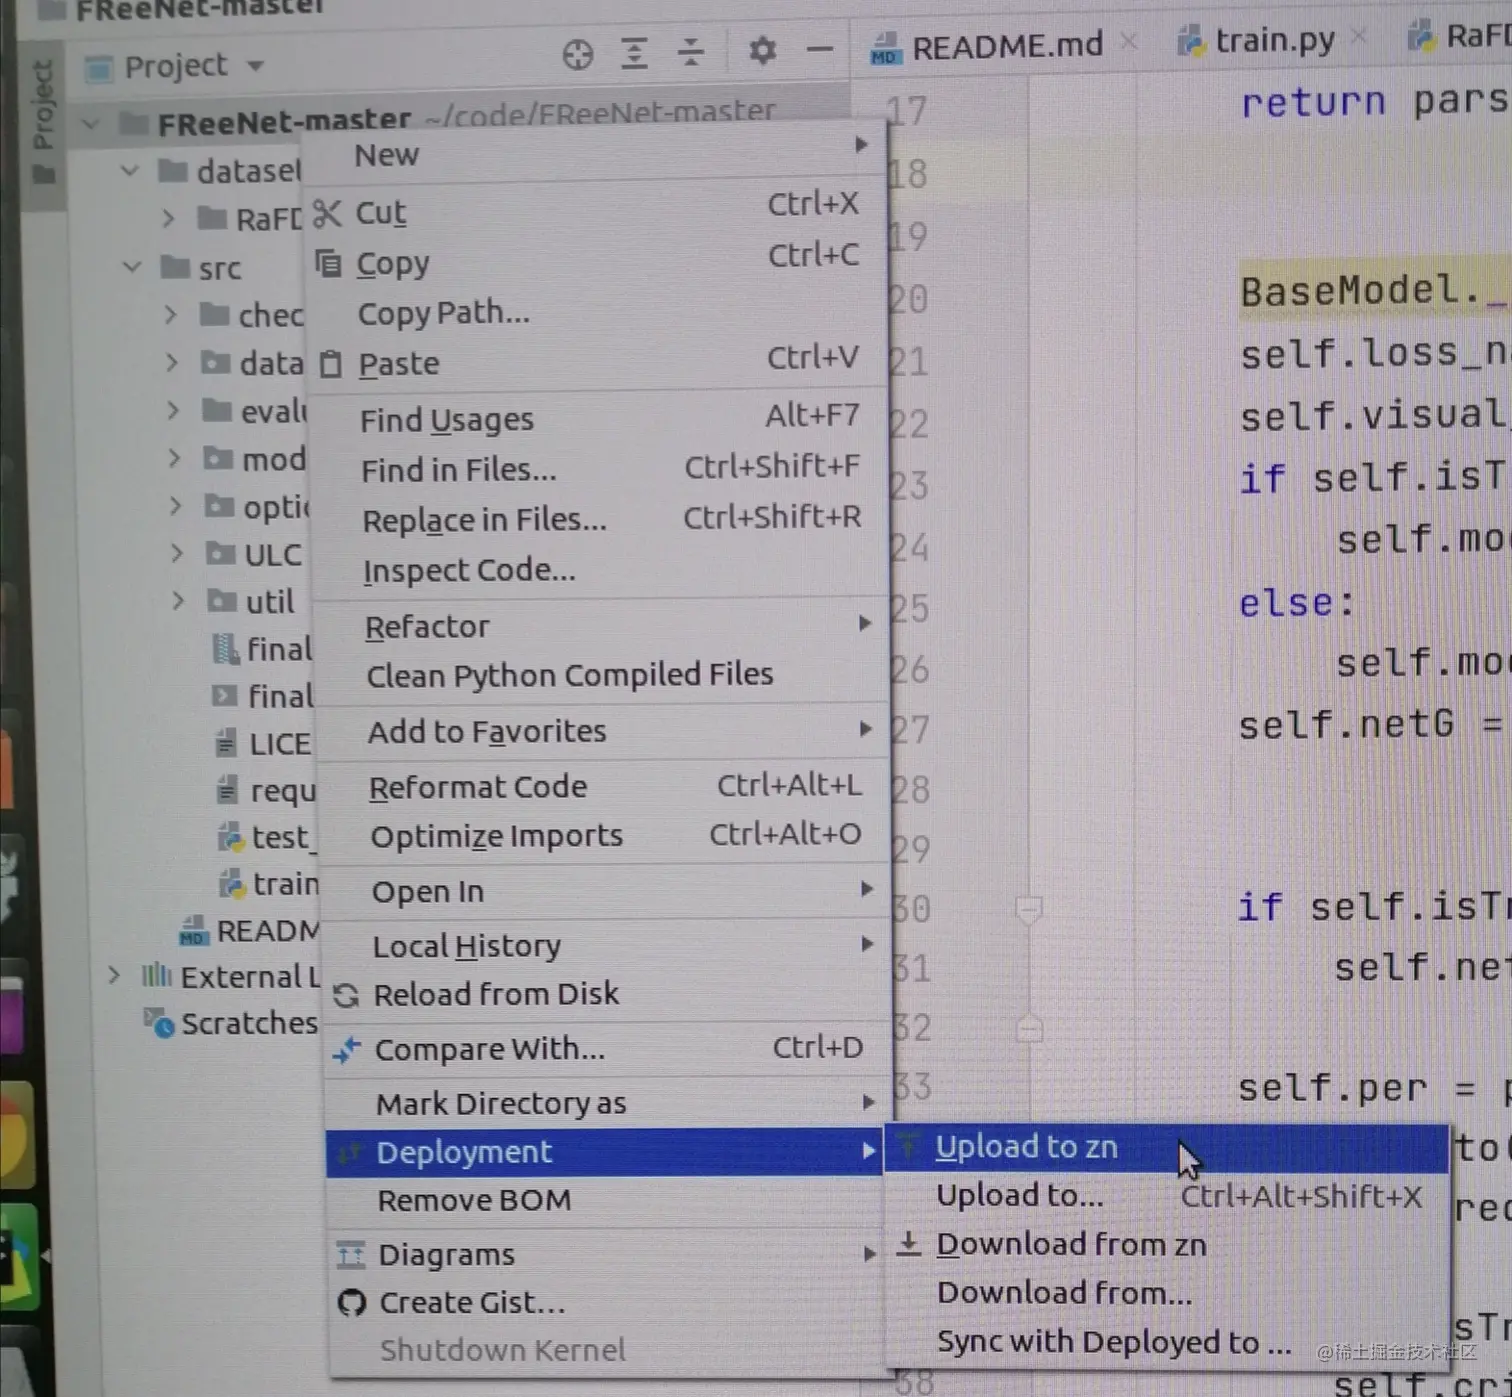Select Remove BOM menu entry
Screen dimensions: 1512x1397
[x=606, y=1200]
